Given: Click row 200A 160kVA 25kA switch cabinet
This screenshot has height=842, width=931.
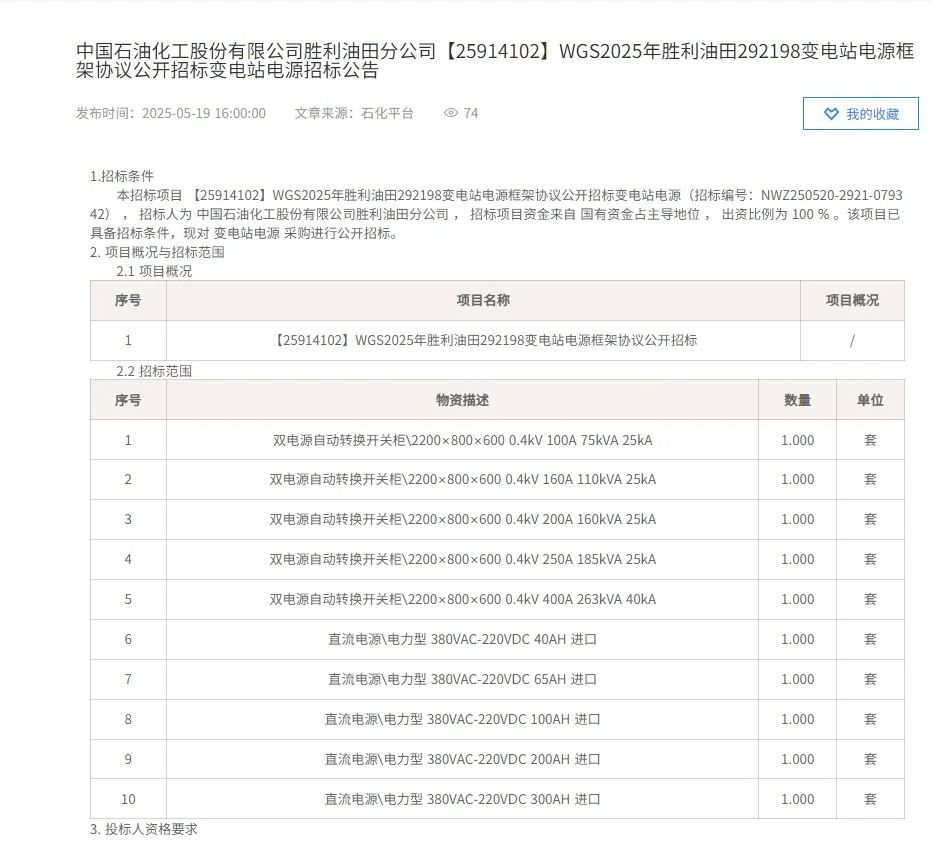Looking at the screenshot, I should (x=498, y=520).
